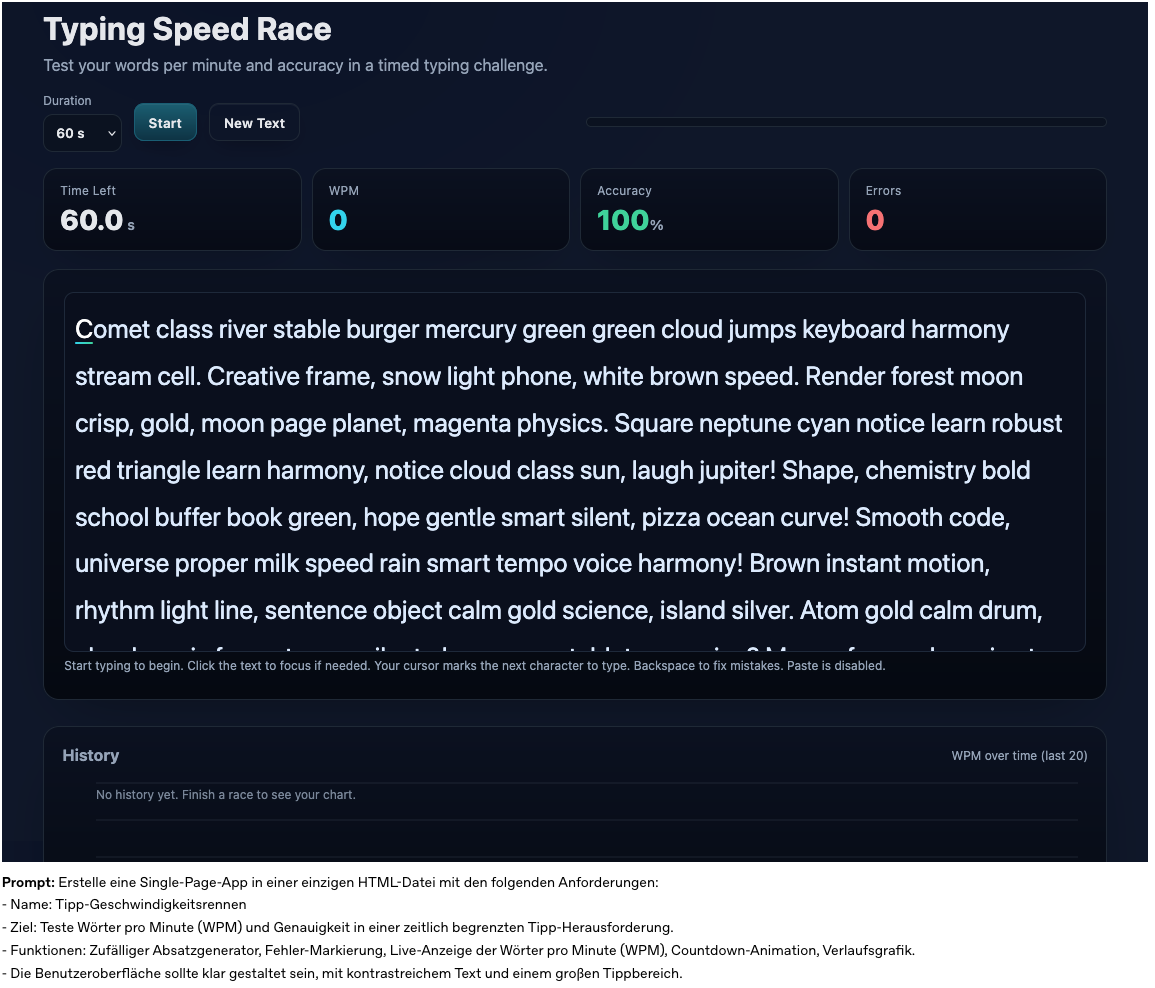Click the countdown progress bar

(x=846, y=122)
